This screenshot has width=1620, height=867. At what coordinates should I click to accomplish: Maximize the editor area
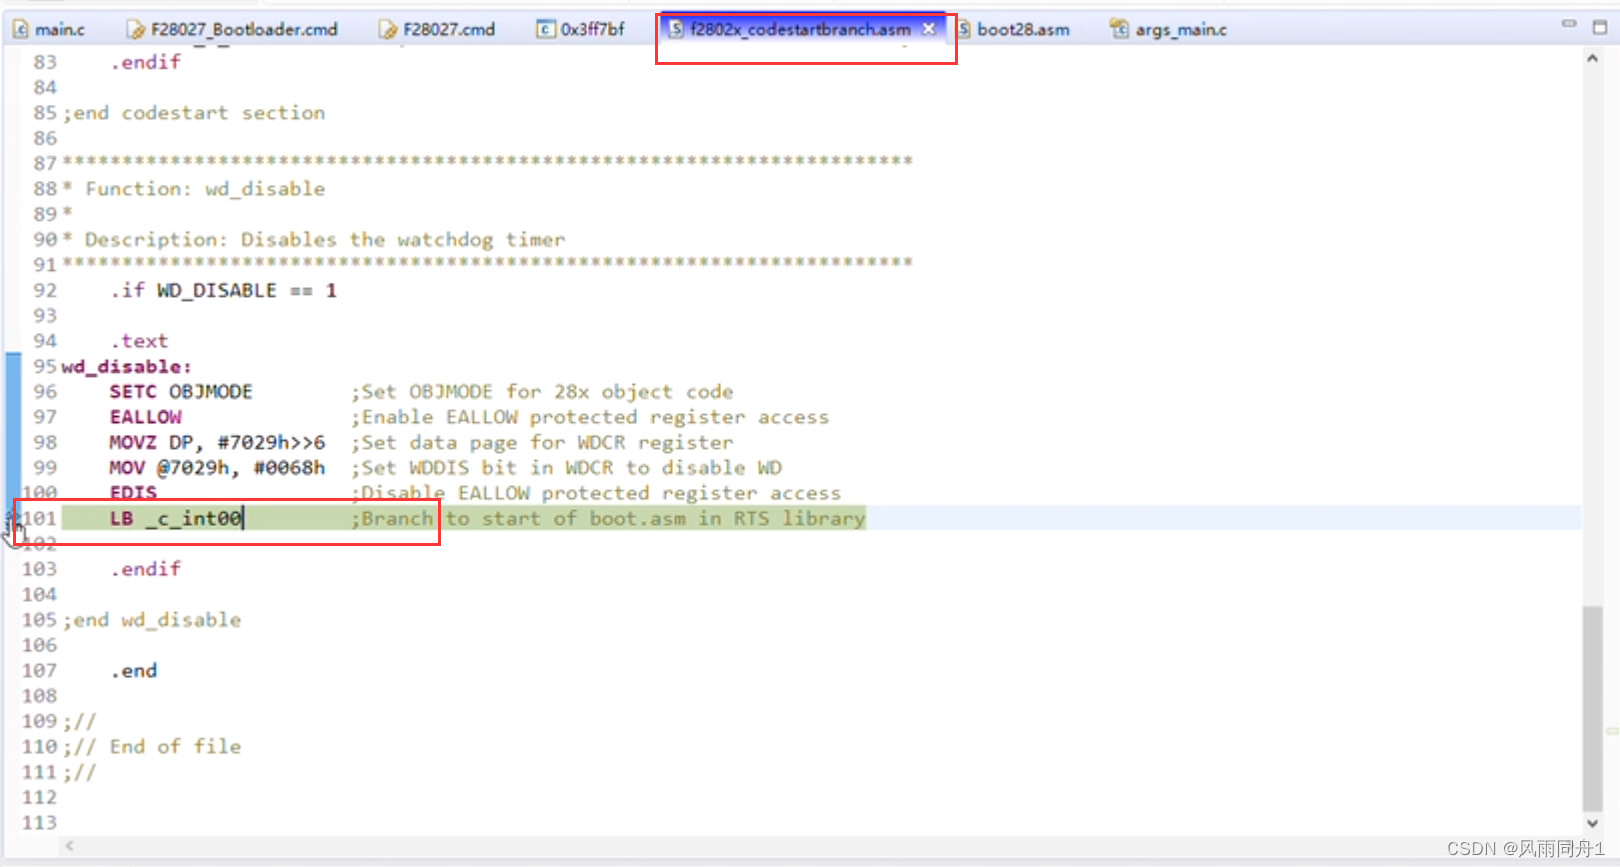click(1600, 27)
